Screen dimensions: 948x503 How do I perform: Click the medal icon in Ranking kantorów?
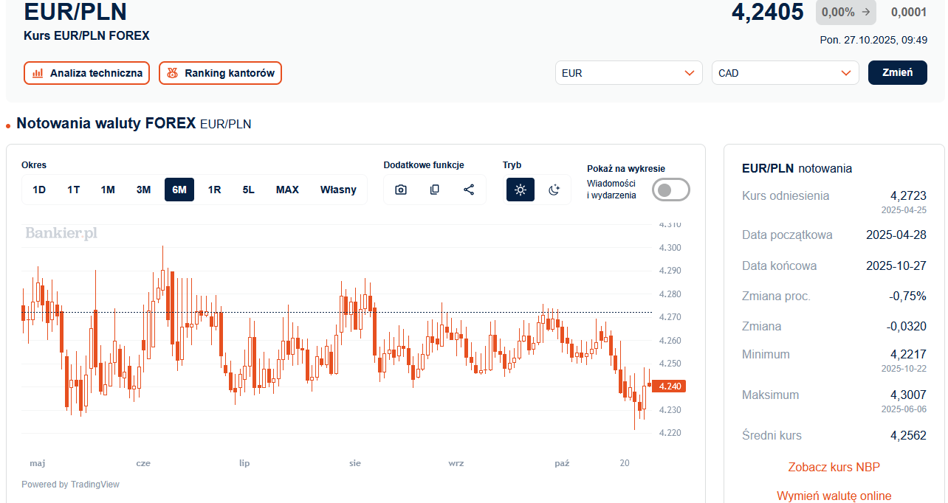(x=172, y=73)
